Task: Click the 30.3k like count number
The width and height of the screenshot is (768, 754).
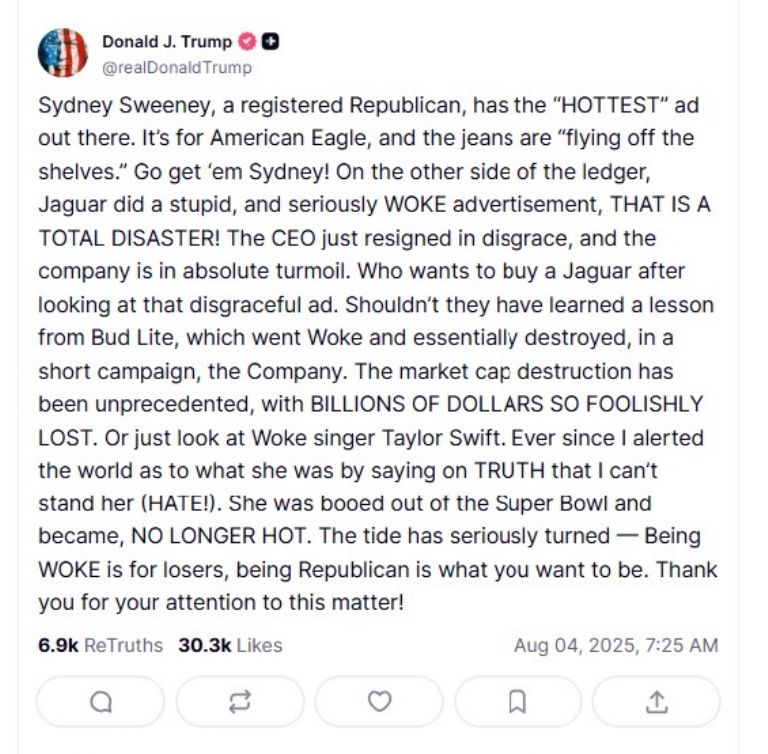Action: 204,645
